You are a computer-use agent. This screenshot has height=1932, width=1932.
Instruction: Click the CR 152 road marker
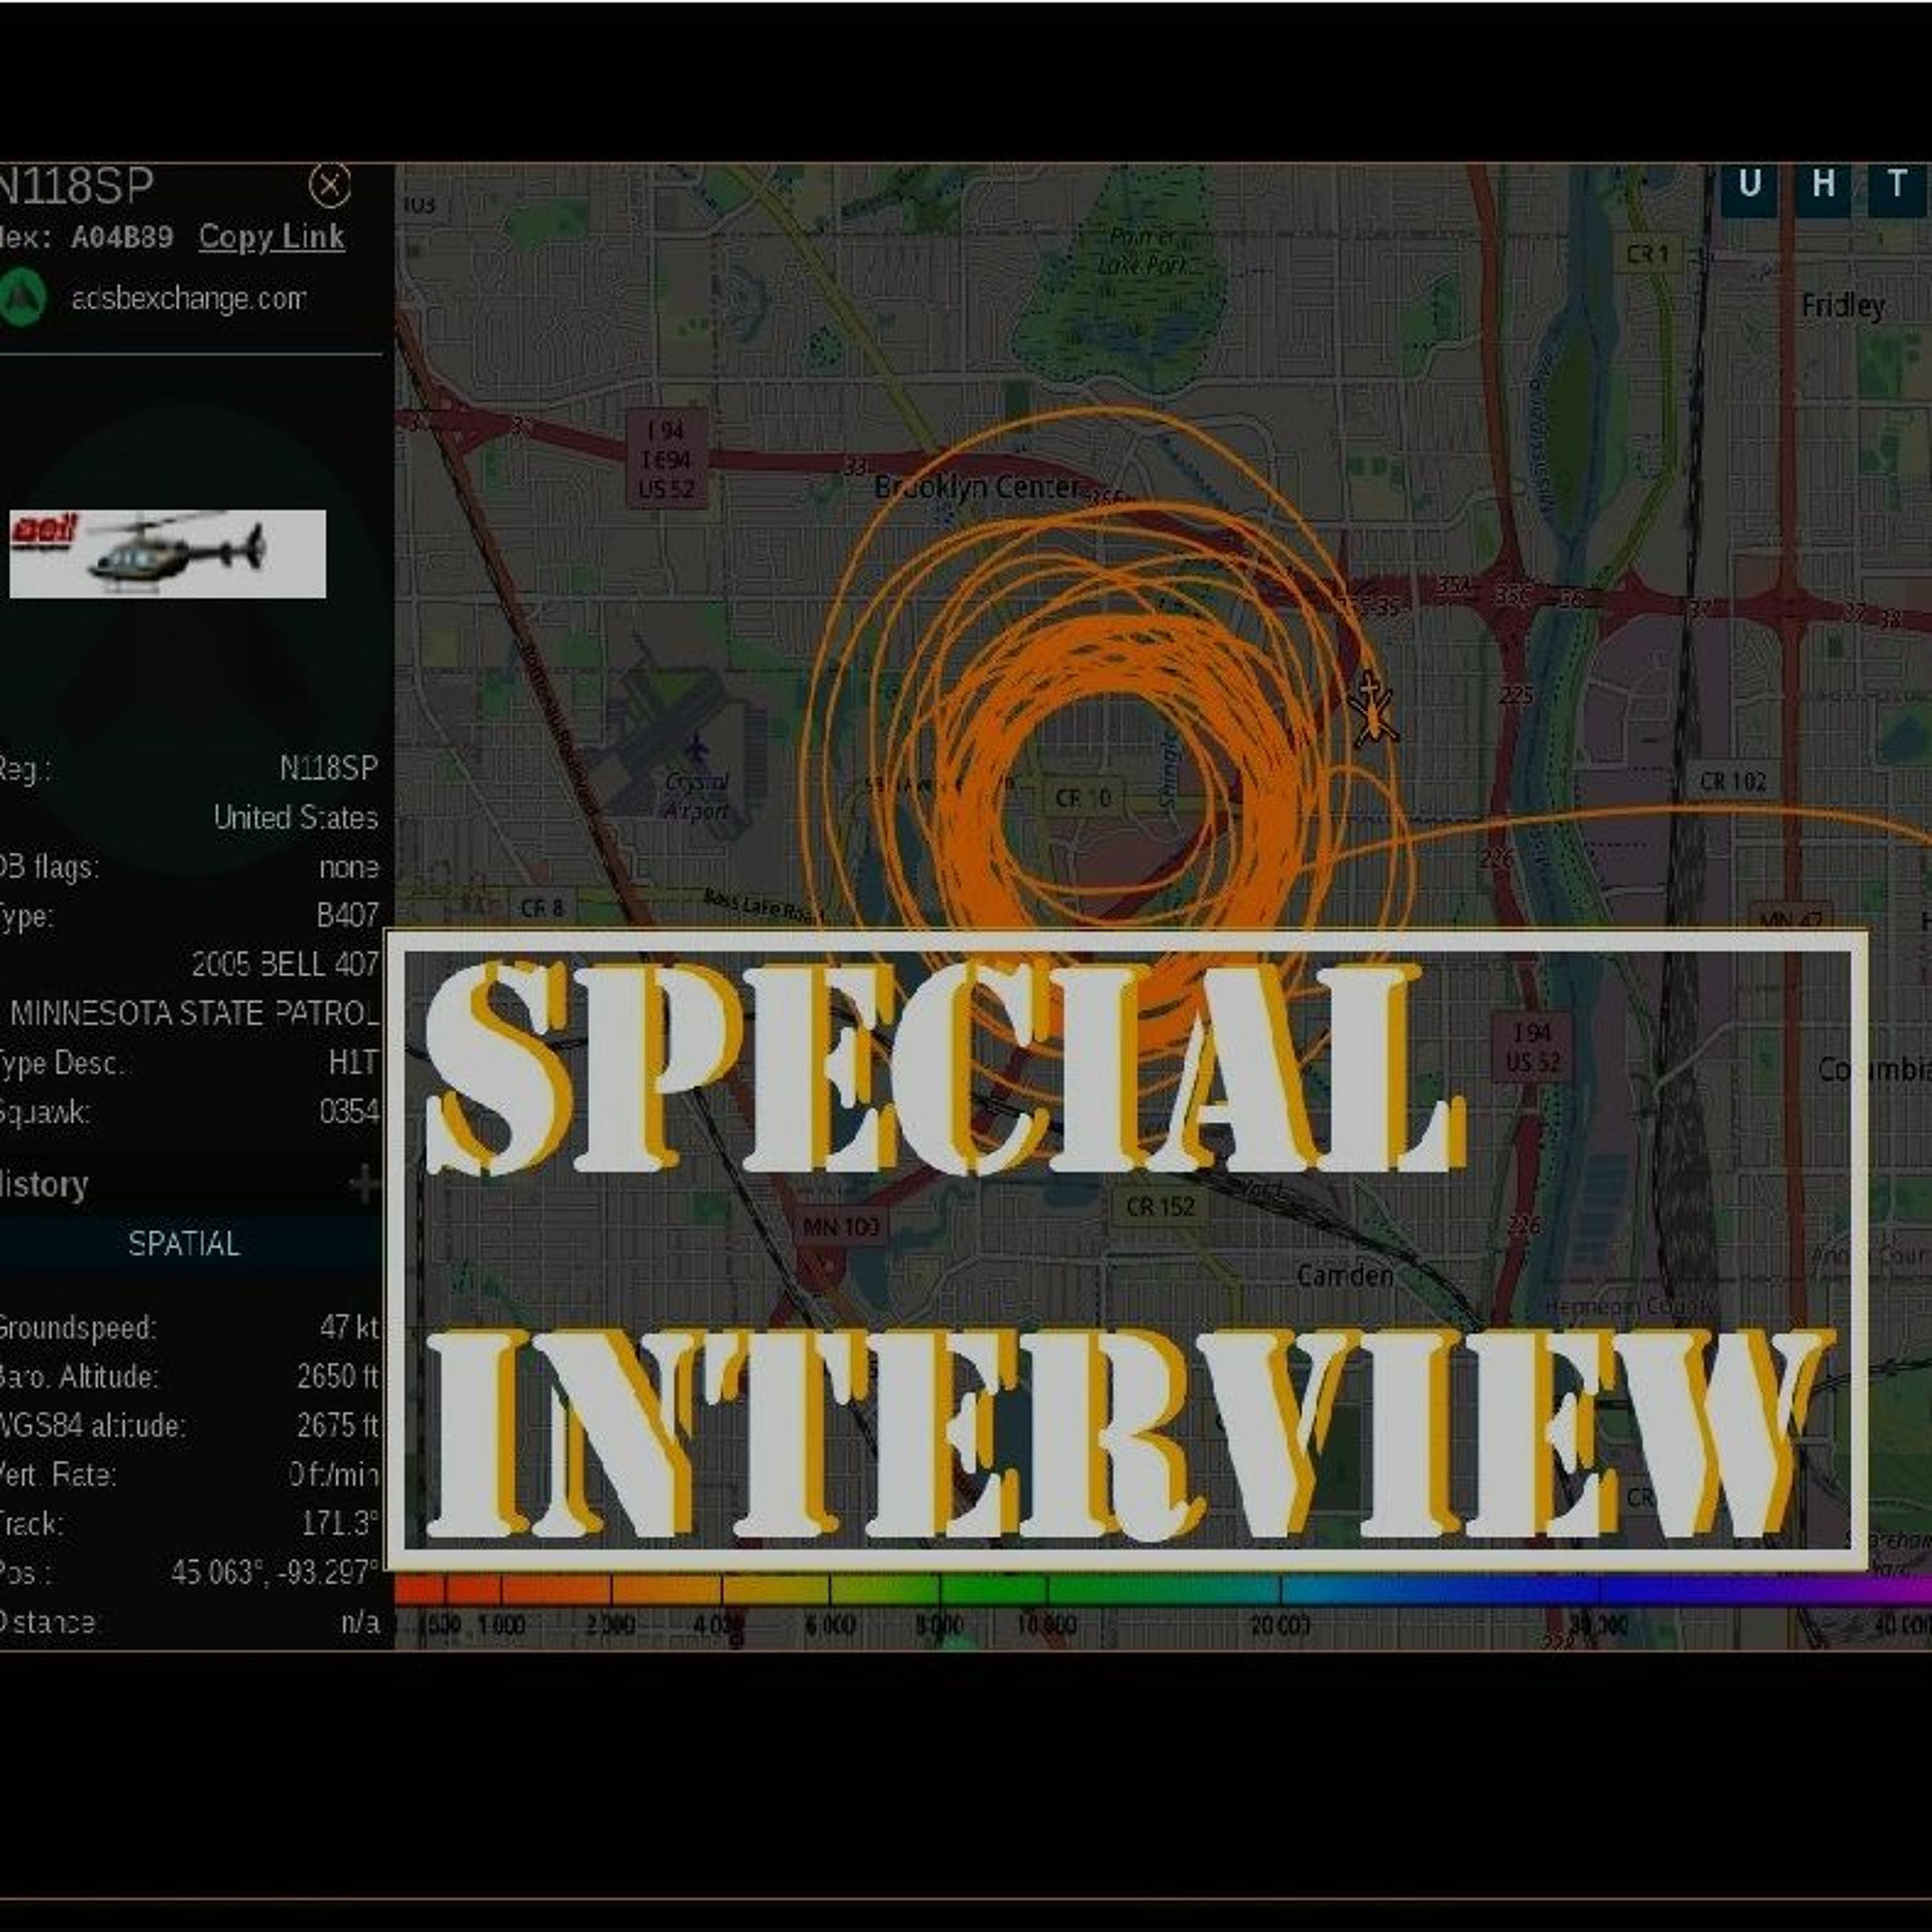coord(1160,1207)
